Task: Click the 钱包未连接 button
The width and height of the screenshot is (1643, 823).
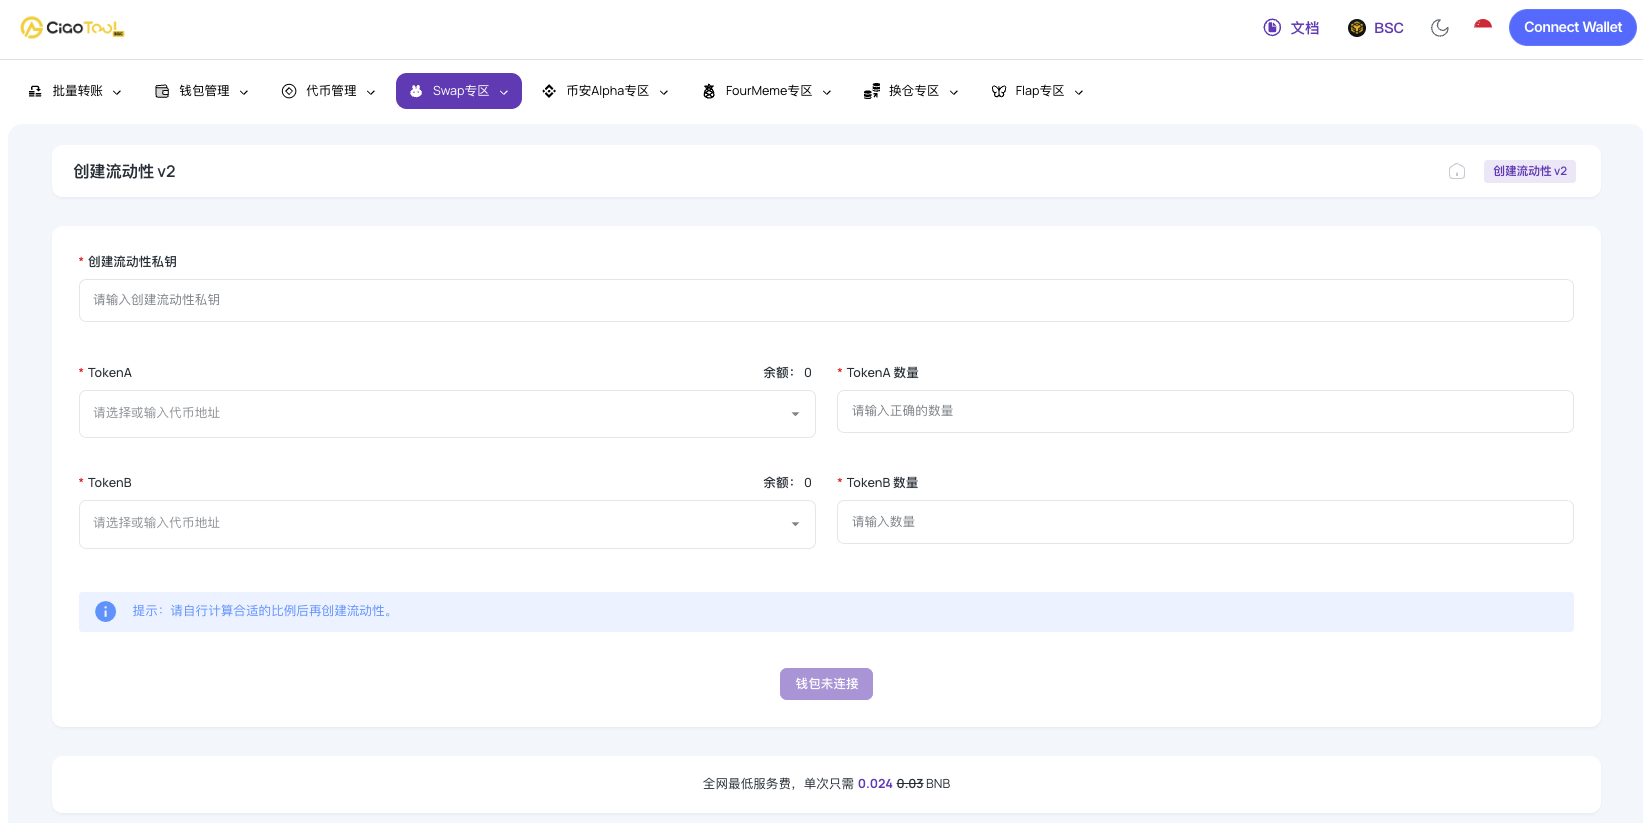Action: click(826, 684)
